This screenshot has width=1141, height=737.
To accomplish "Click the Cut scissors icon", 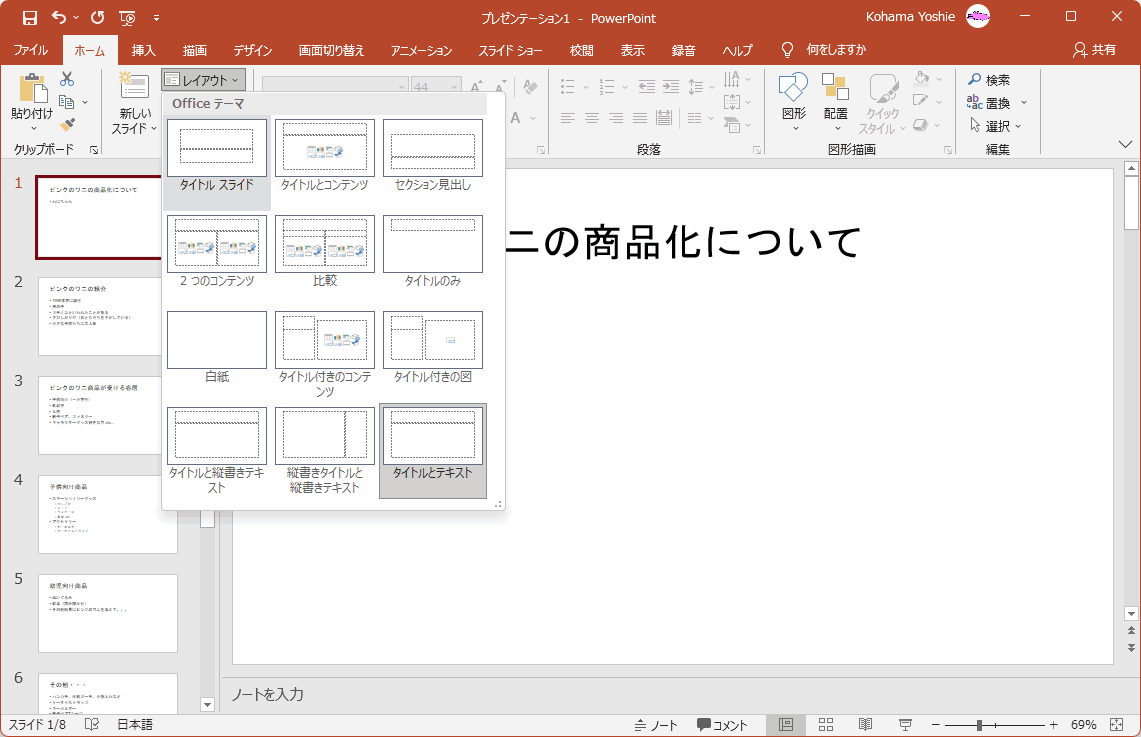I will tap(67, 79).
